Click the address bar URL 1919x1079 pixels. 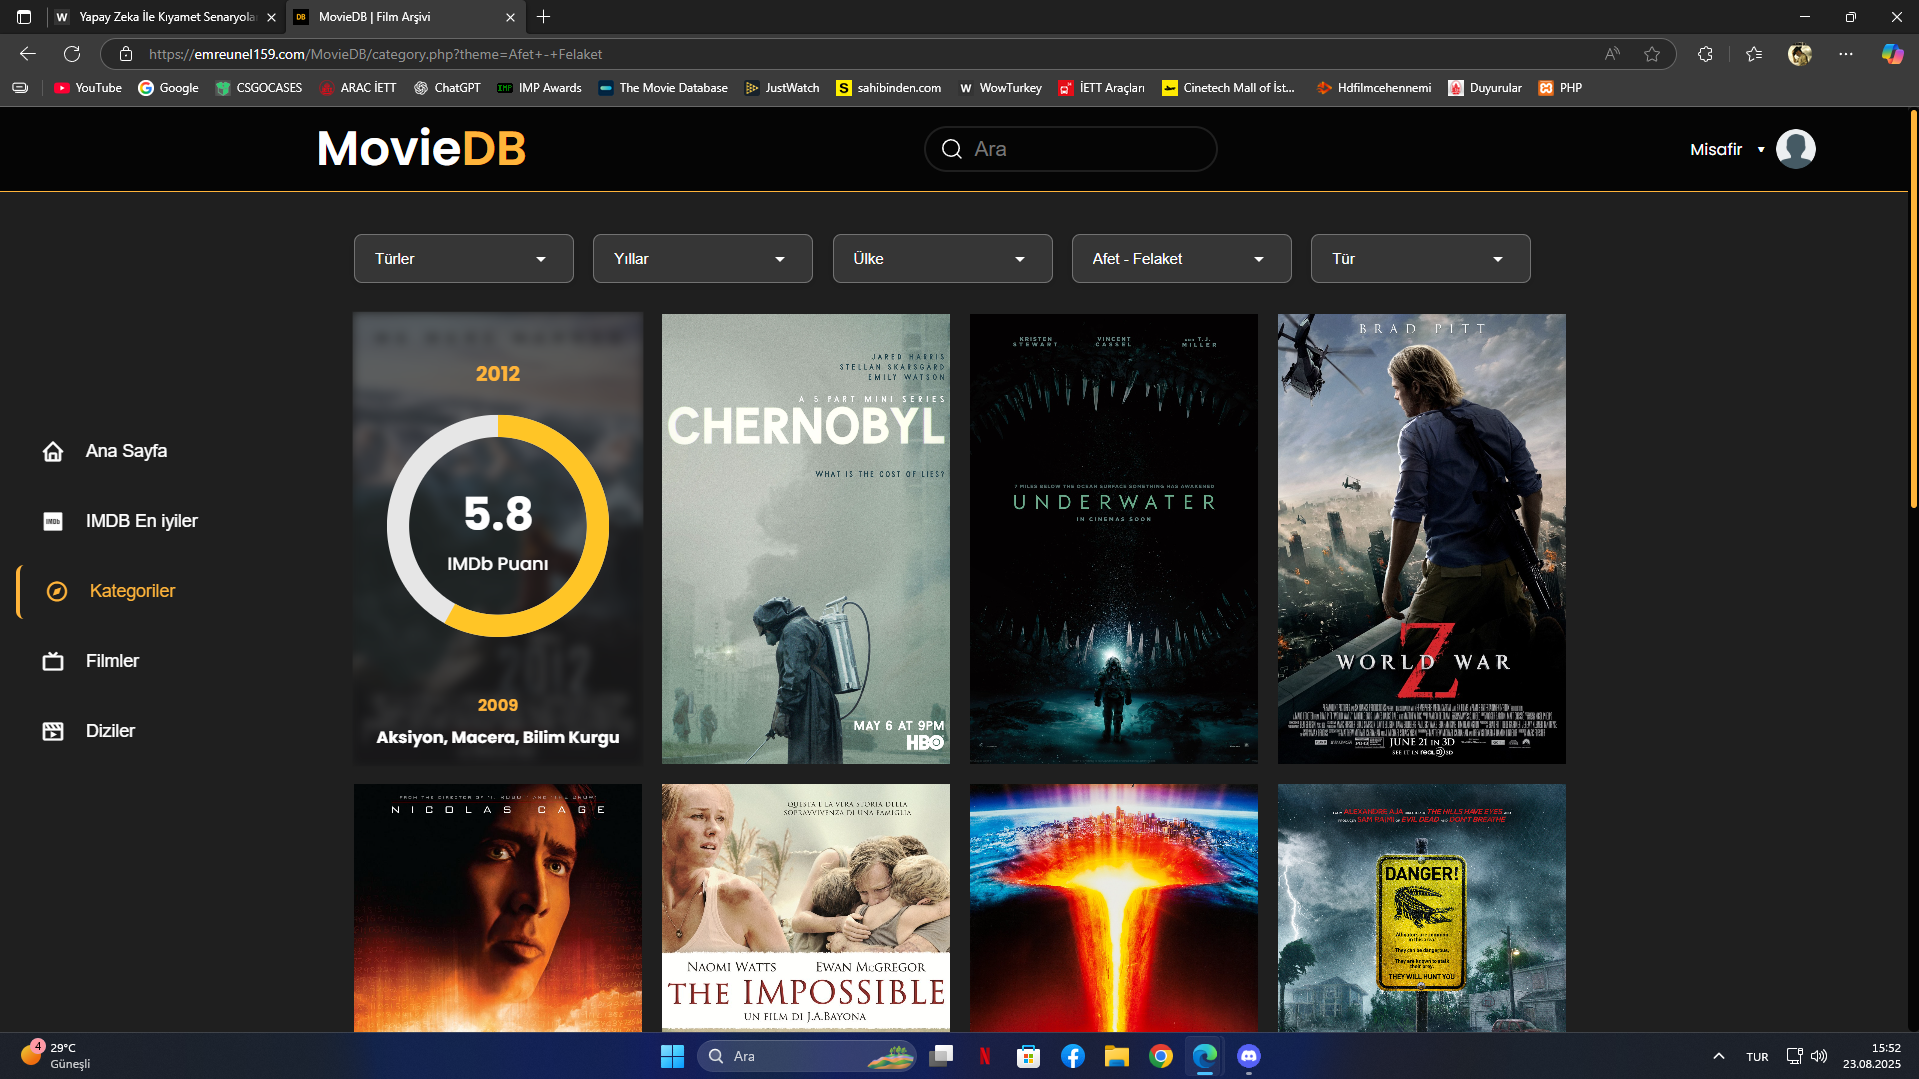point(375,54)
